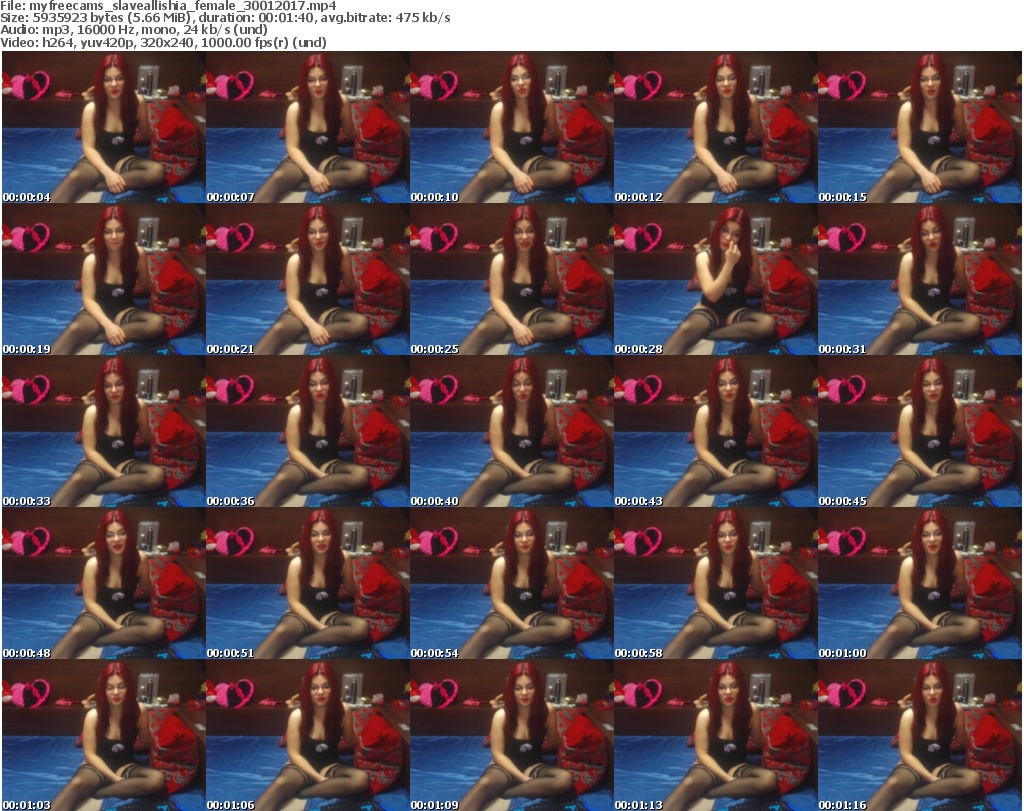Choose the frame marked 00:00:54

click(511, 584)
